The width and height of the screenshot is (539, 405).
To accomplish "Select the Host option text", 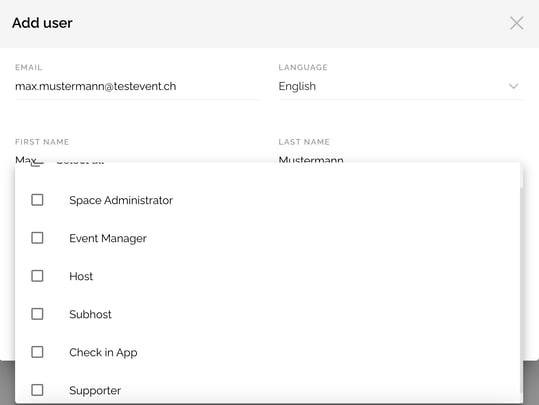I will pos(81,276).
